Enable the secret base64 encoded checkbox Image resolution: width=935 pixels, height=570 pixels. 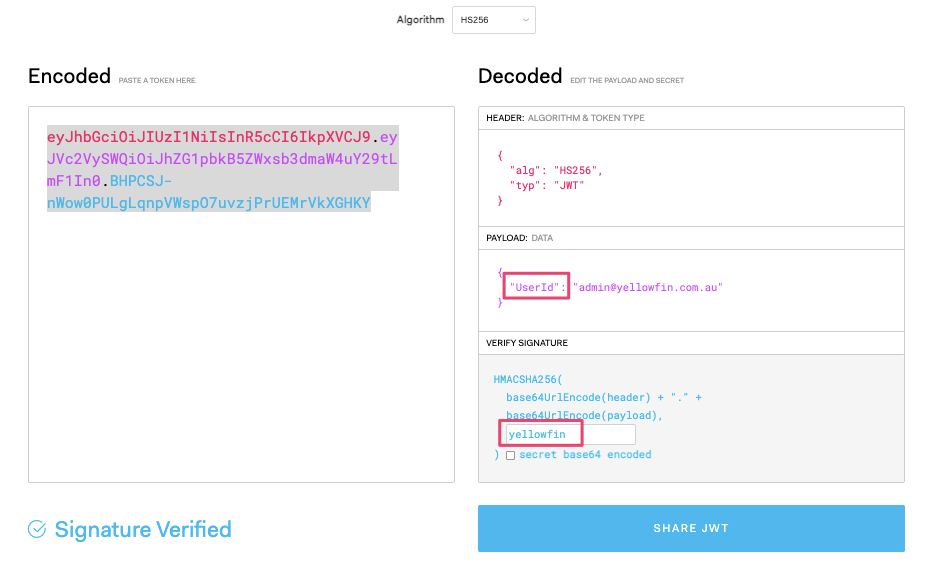click(510, 456)
